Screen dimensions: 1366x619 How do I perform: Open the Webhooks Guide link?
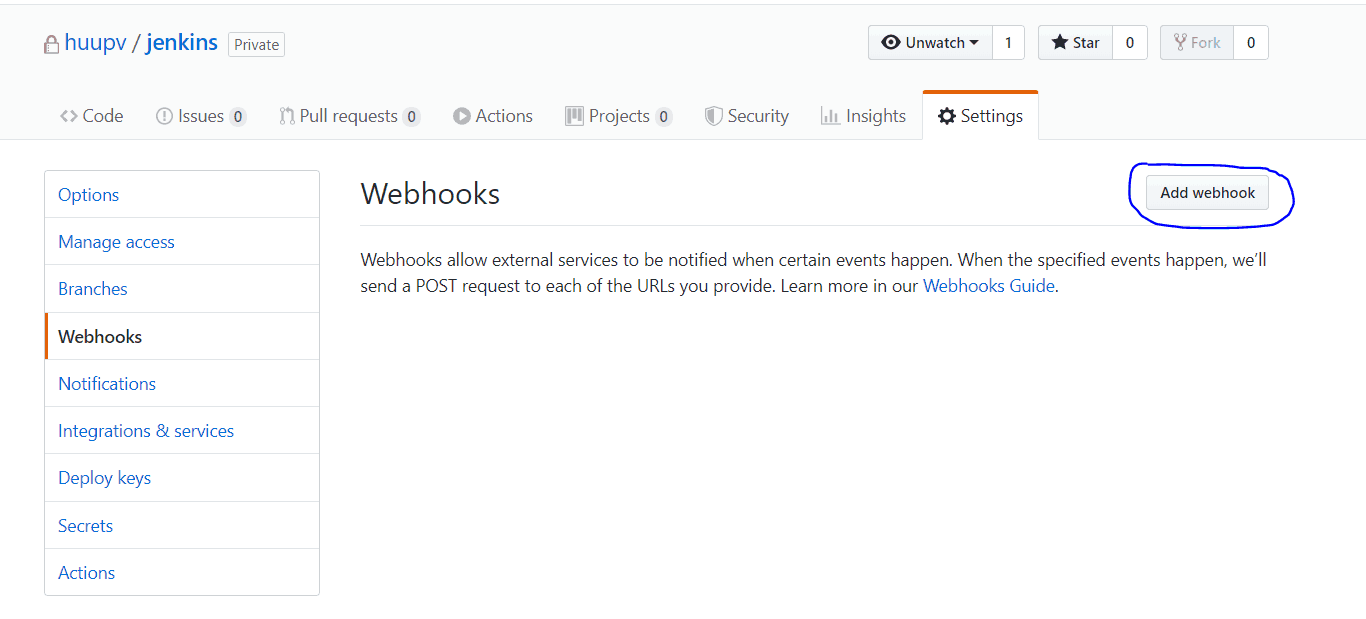click(988, 285)
